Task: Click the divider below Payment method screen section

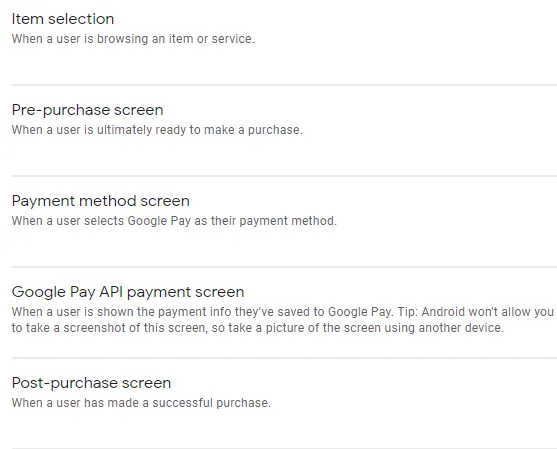Action: point(284,267)
